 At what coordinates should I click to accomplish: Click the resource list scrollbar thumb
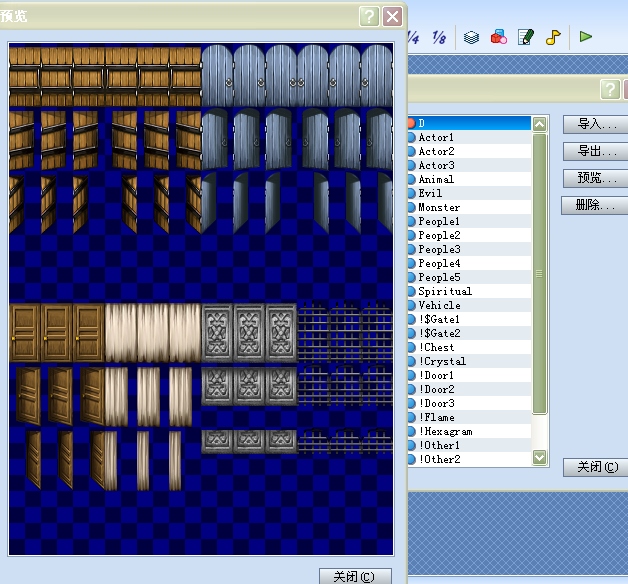(x=539, y=274)
